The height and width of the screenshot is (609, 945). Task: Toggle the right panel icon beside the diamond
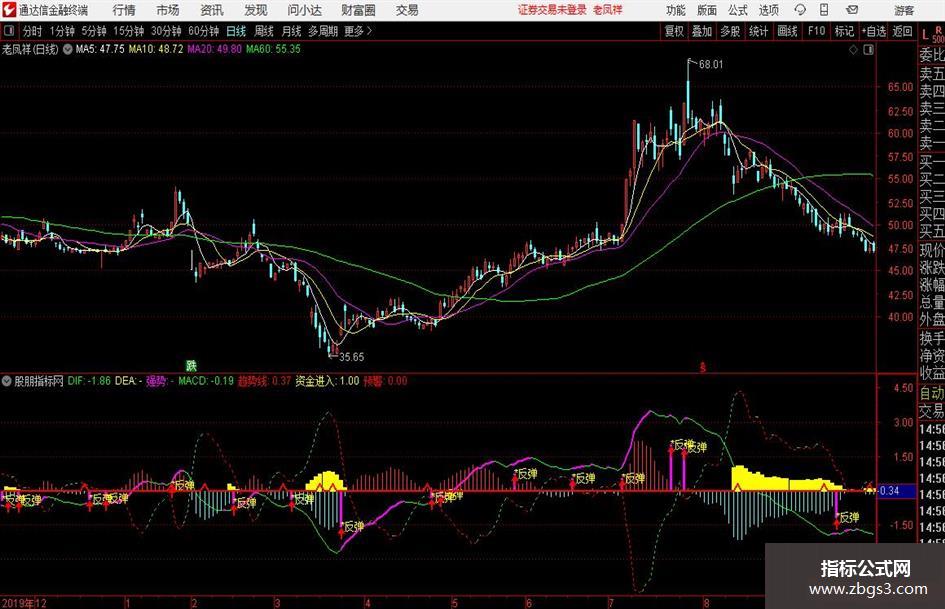pyautogui.click(x=868, y=50)
